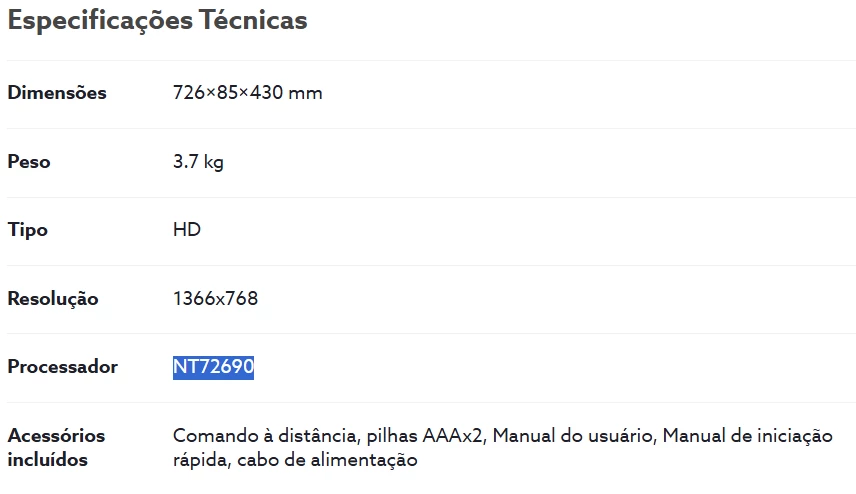This screenshot has width=856, height=494.
Task: Click the Manual do usuário text
Action: 573,436
